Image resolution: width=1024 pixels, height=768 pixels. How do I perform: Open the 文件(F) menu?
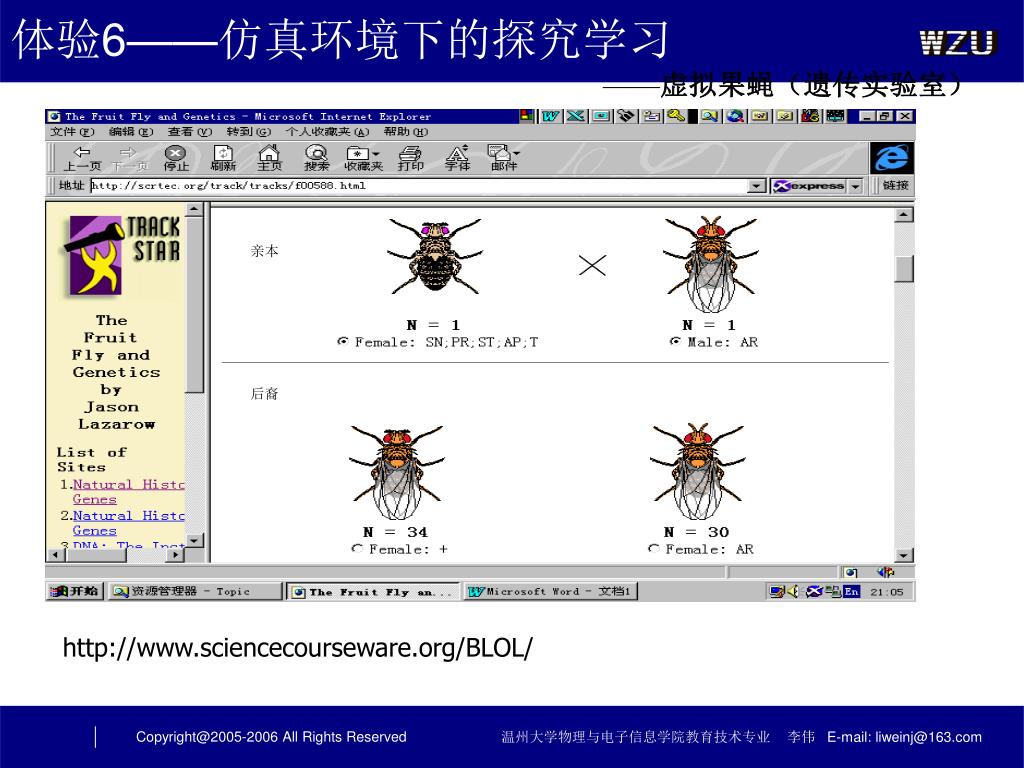click(72, 132)
